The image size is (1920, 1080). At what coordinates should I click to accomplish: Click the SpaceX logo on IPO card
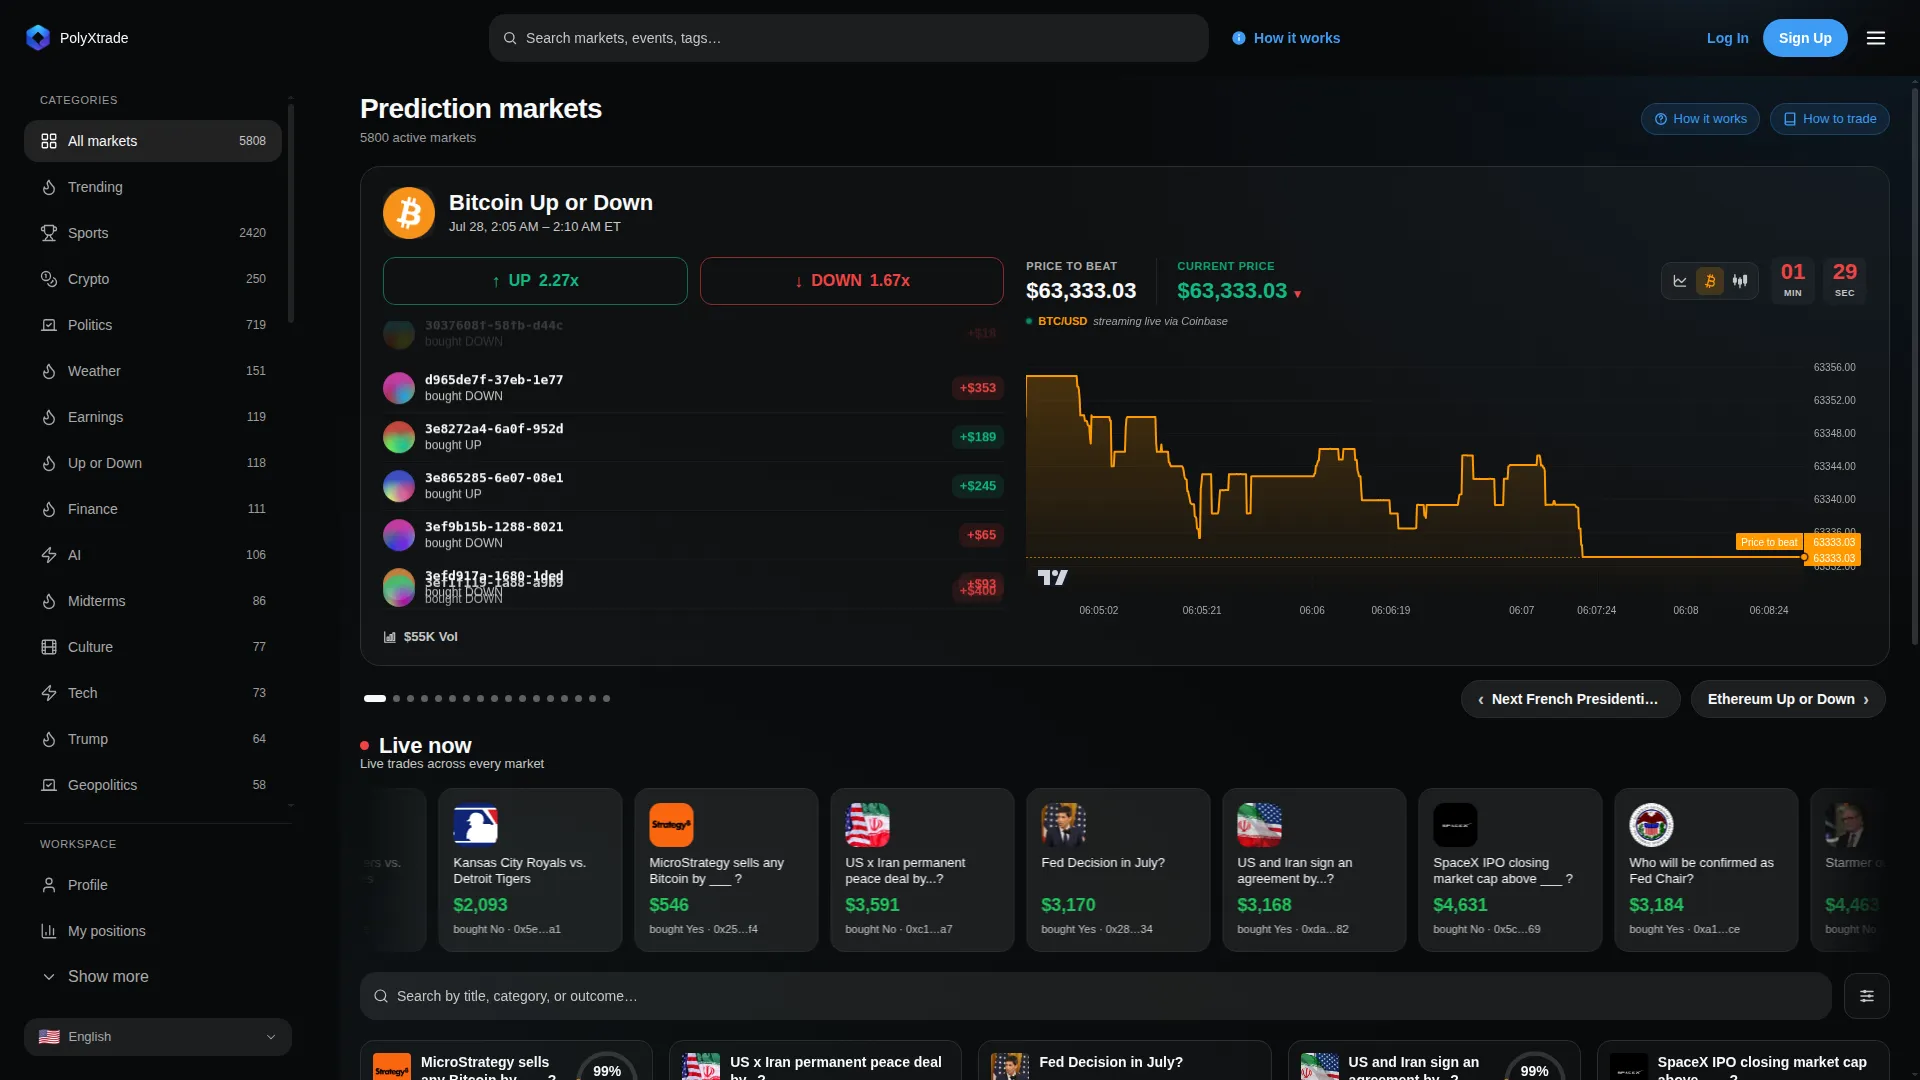1455,825
